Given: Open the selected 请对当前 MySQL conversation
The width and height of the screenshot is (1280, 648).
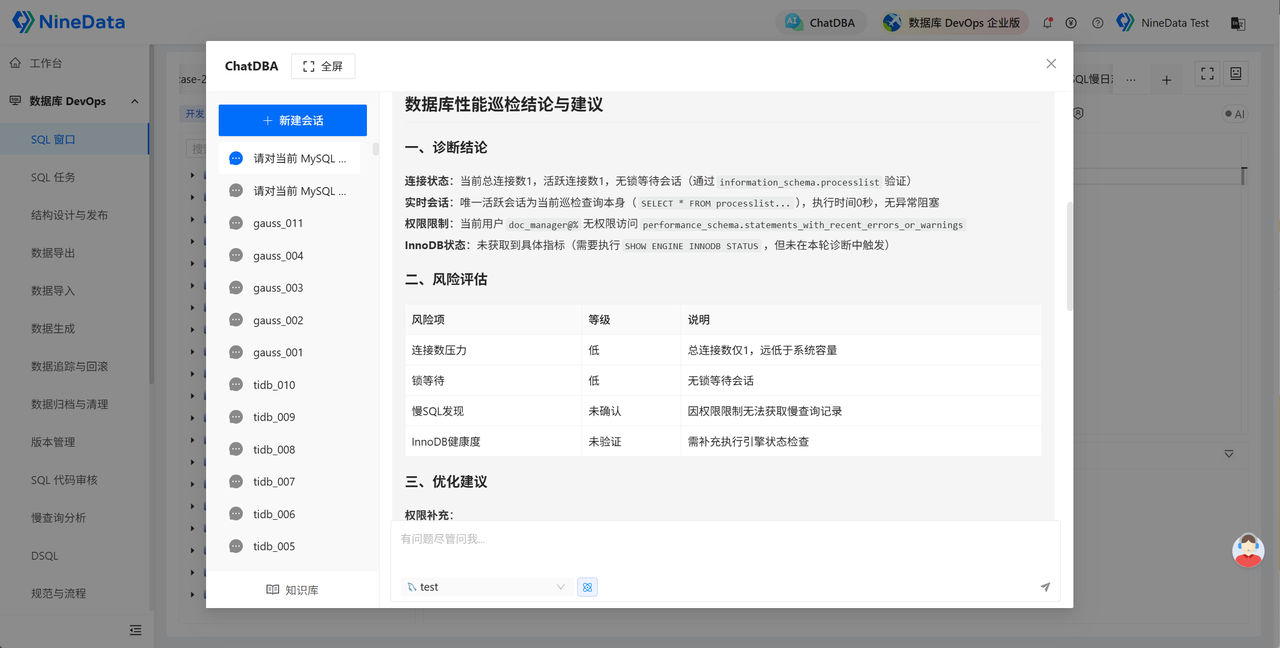Looking at the screenshot, I should coord(289,158).
